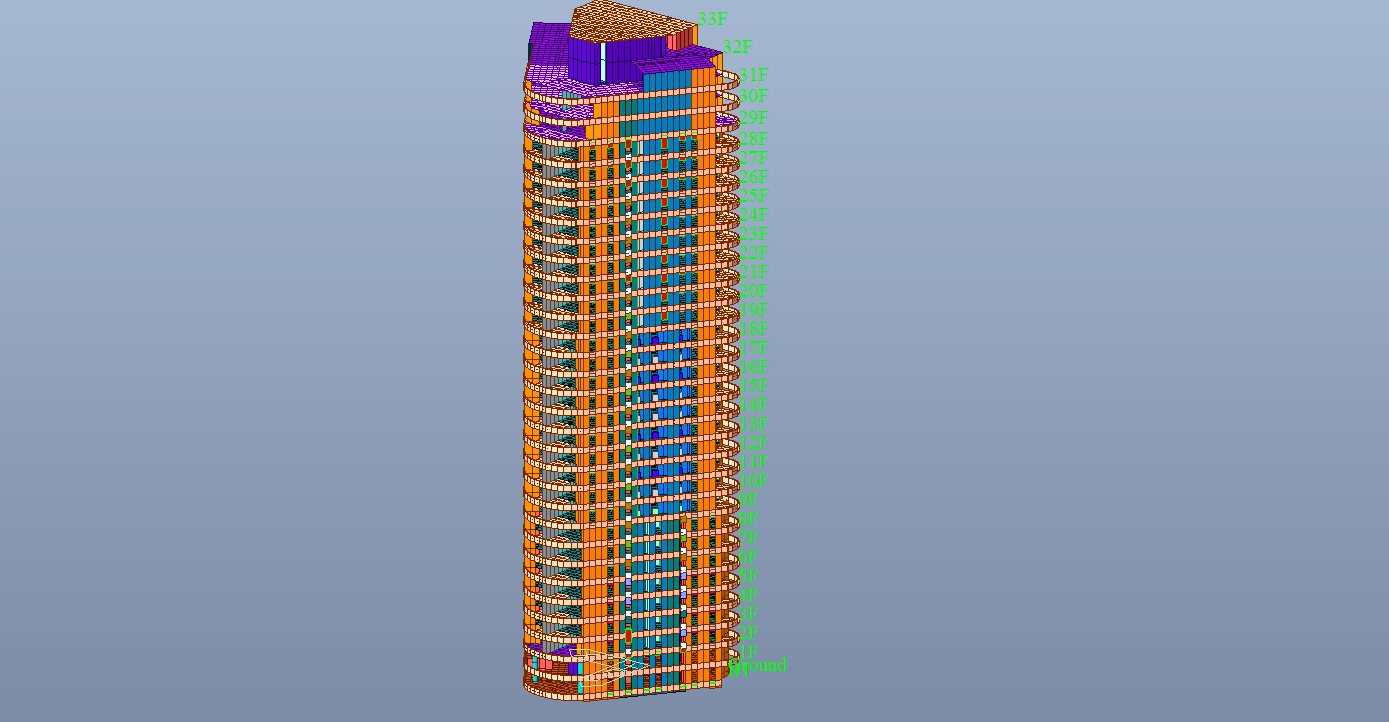
Task: Pick the 4F level label
Action: pos(748,595)
